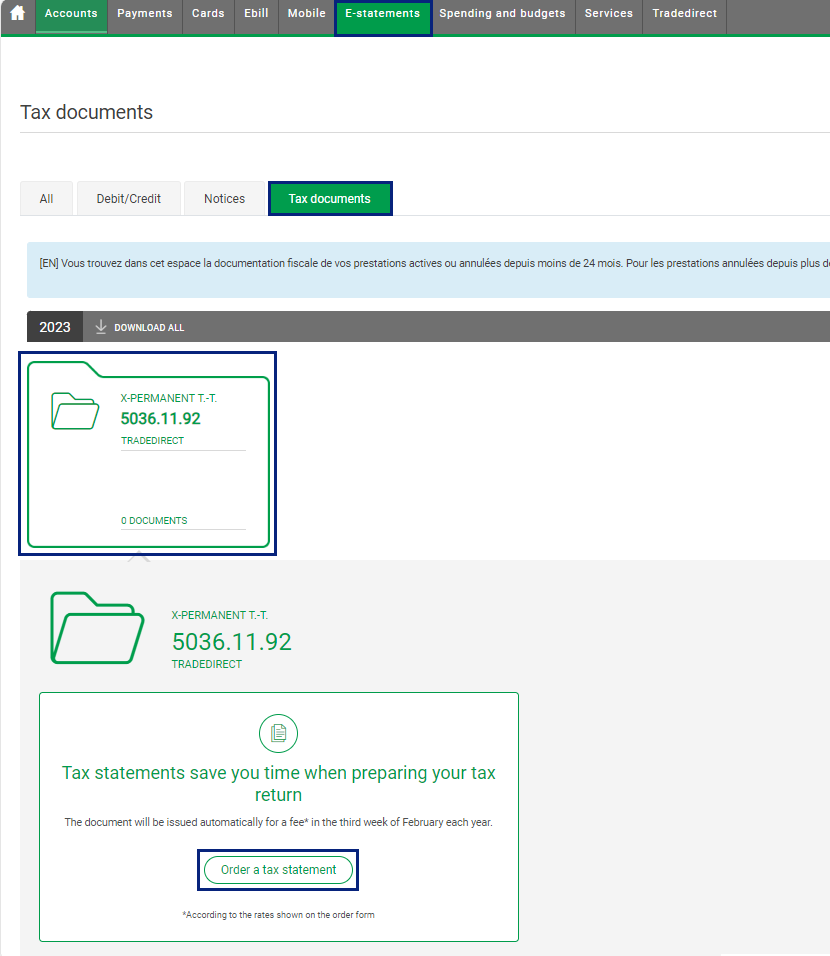Viewport: 830px width, 956px height.
Task: Click the rates footnote under the order button
Action: (x=279, y=915)
